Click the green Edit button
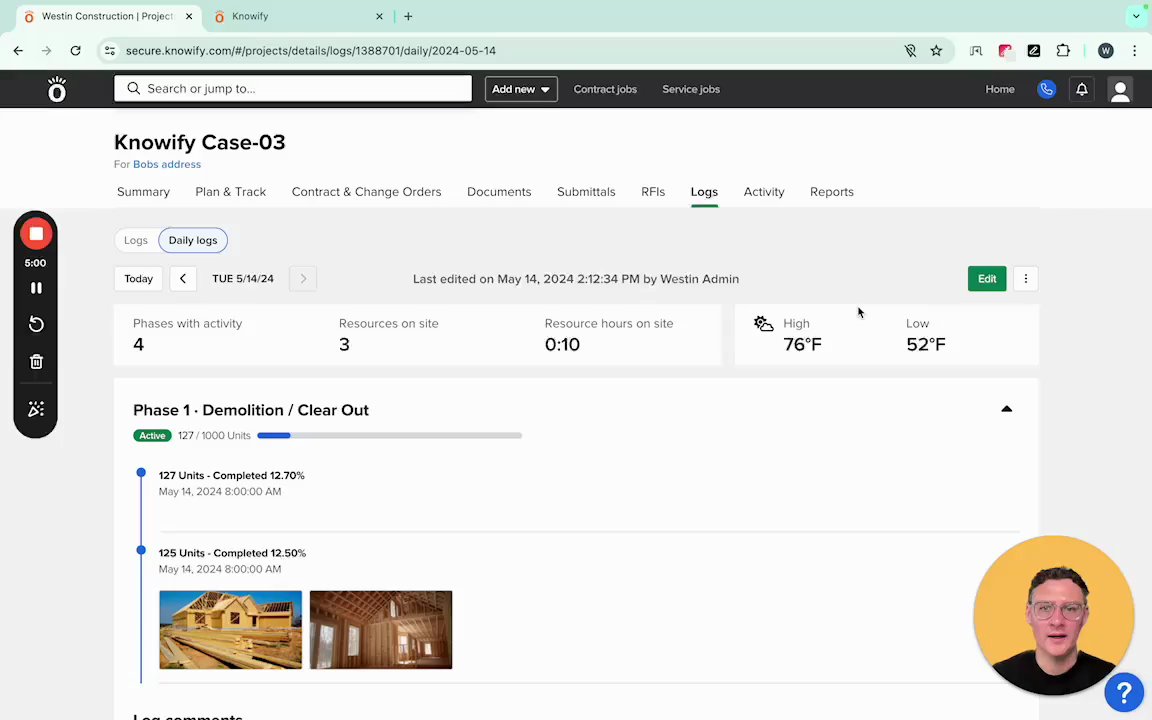 pyautogui.click(x=987, y=279)
